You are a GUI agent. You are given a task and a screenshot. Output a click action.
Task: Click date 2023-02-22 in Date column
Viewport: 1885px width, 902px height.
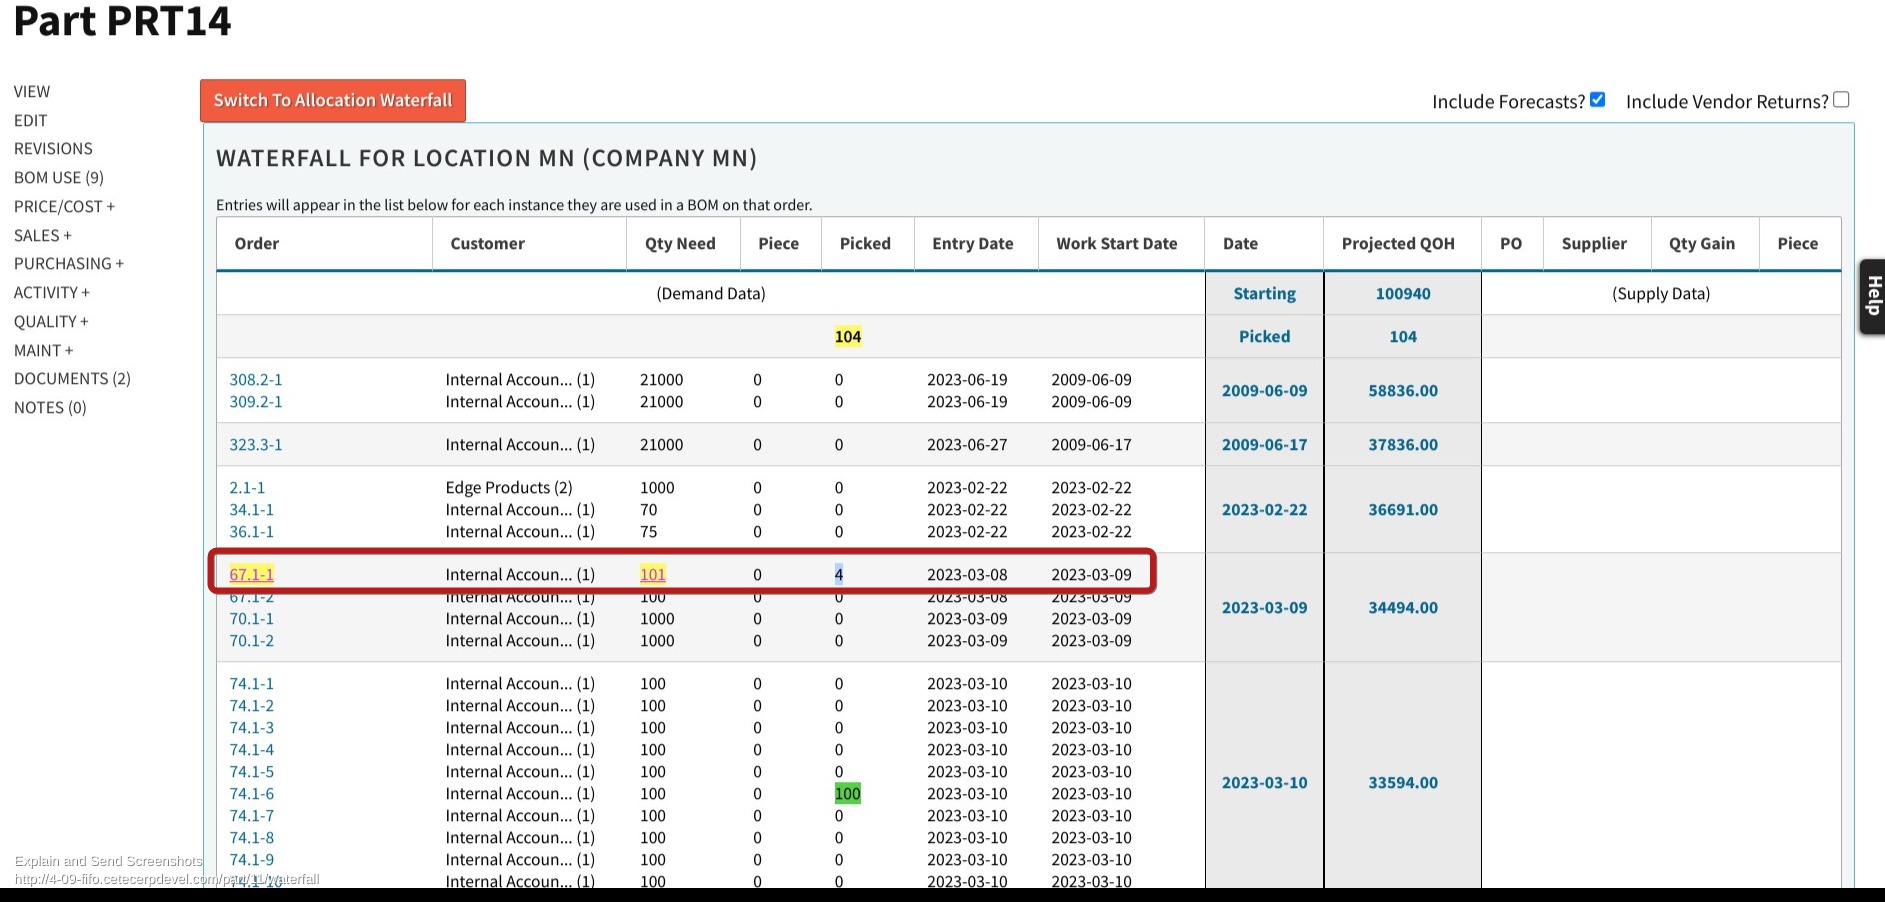pyautogui.click(x=1264, y=510)
